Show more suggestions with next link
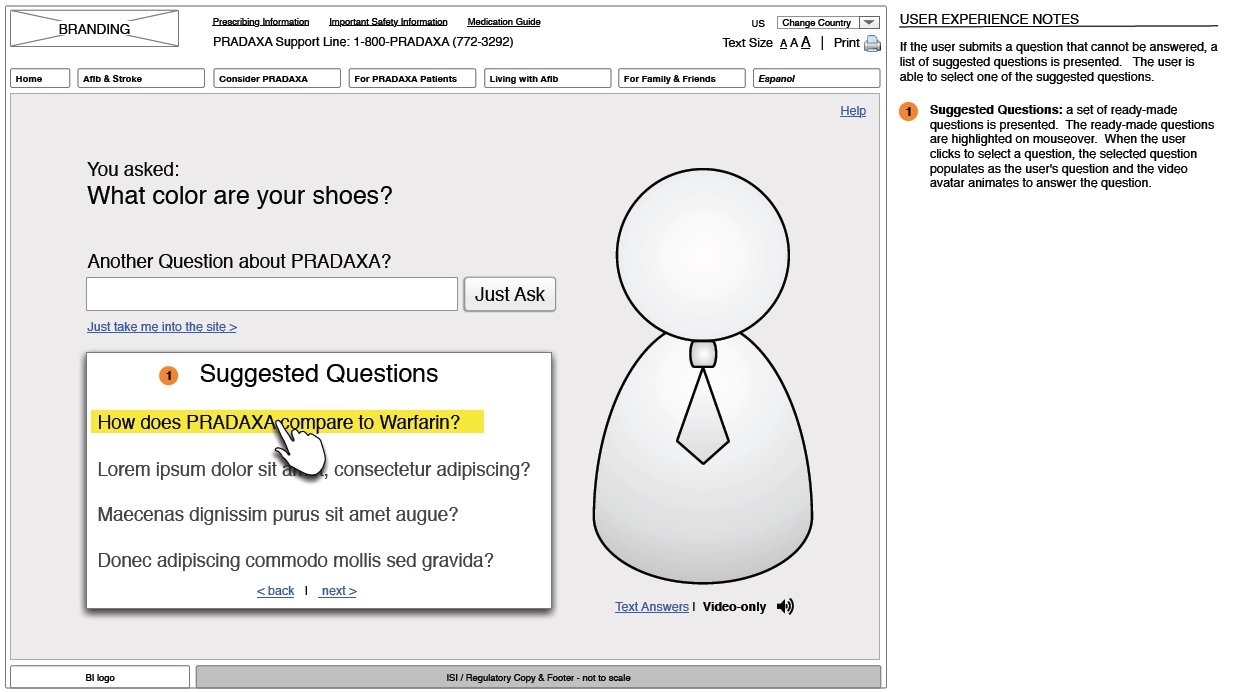This screenshot has height=692, width=1233. tap(338, 591)
